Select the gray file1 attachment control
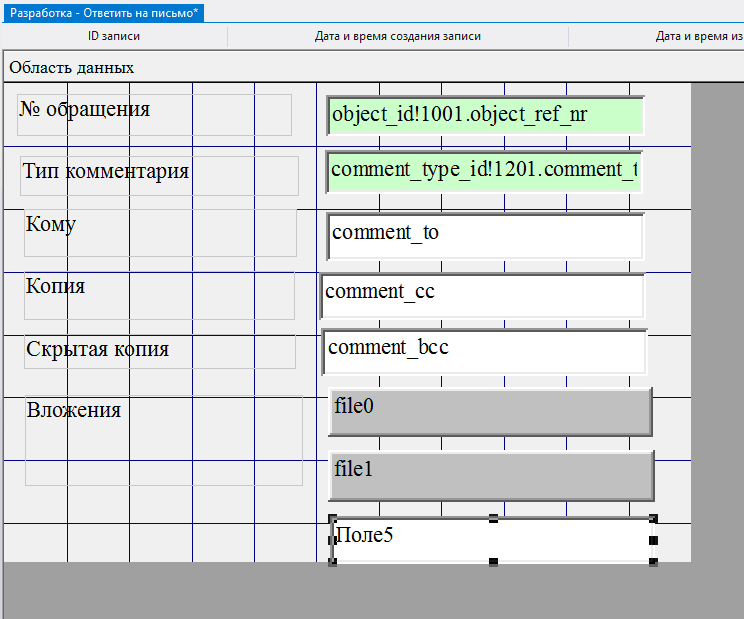Image resolution: width=744 pixels, height=619 pixels. coord(490,474)
